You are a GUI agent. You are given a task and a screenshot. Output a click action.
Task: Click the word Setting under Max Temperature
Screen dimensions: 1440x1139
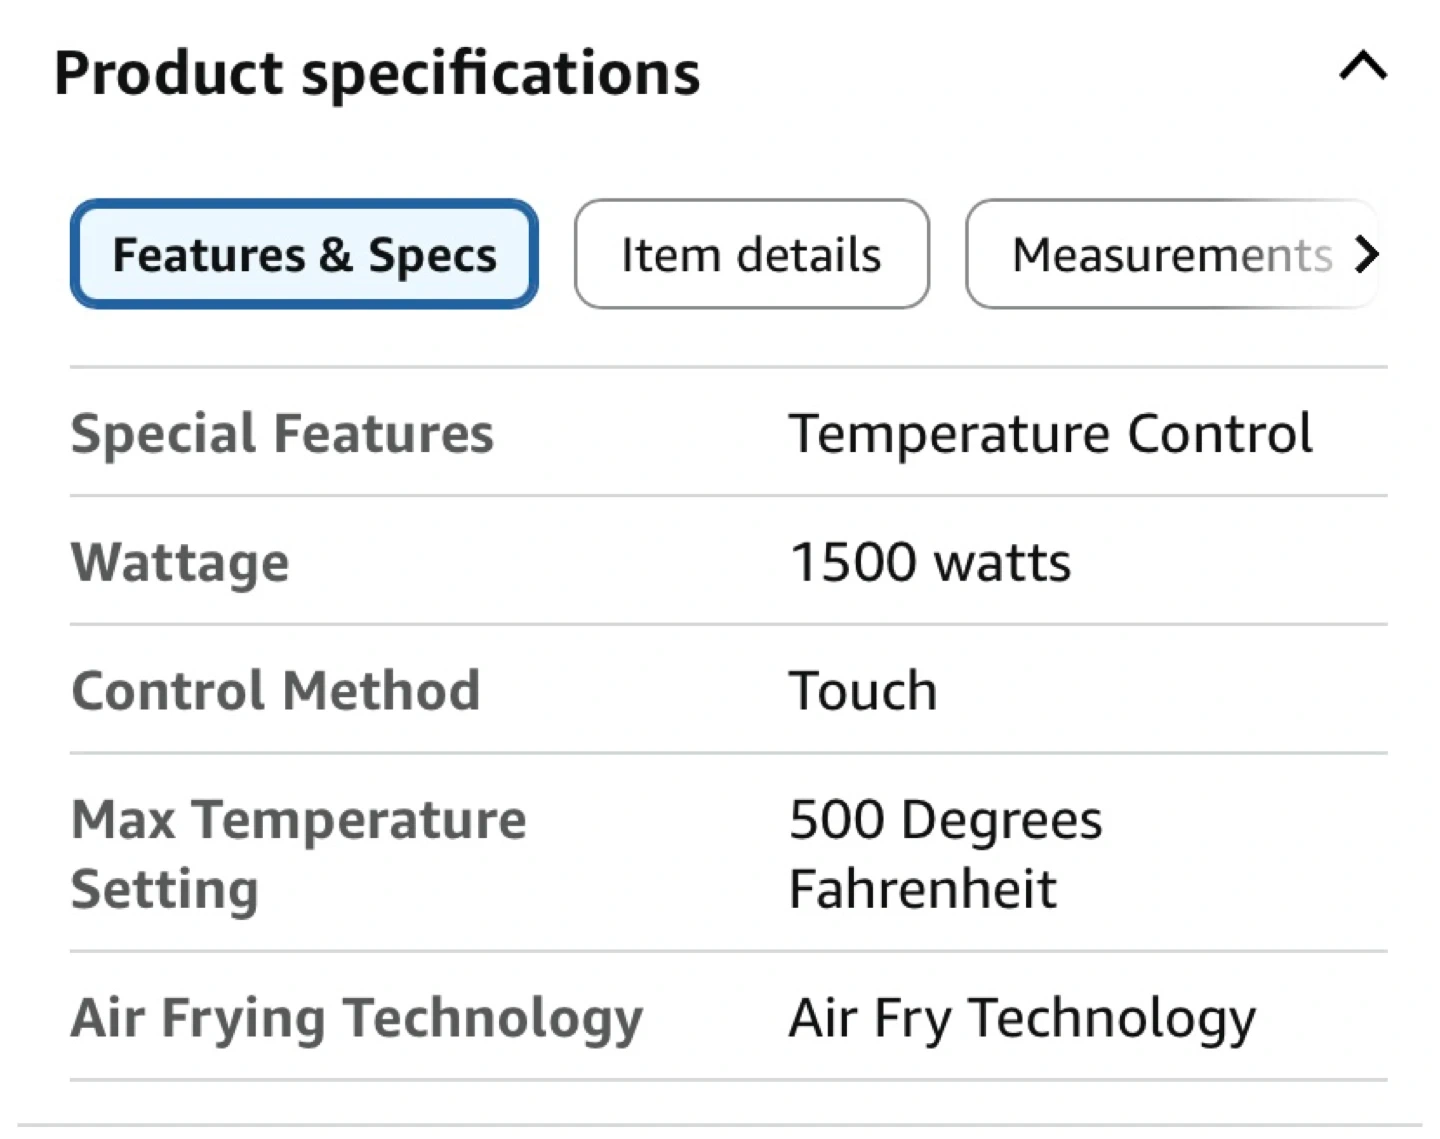[x=165, y=889]
